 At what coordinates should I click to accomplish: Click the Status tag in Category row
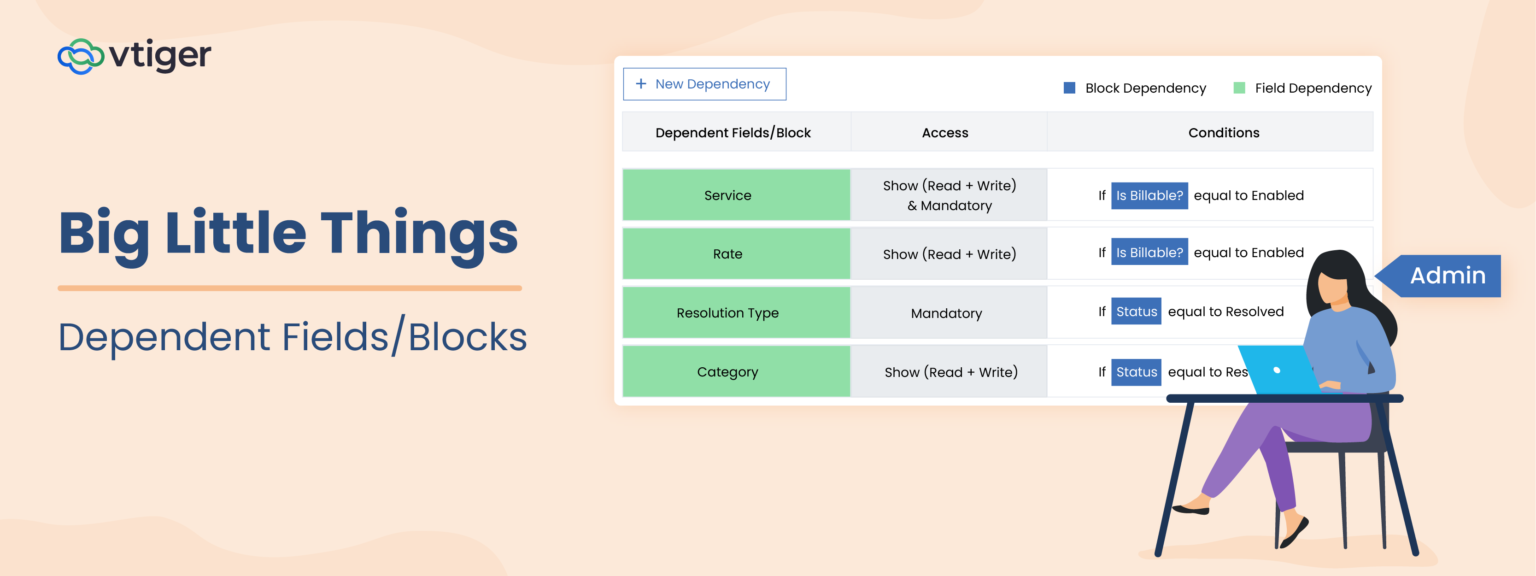(x=1136, y=372)
